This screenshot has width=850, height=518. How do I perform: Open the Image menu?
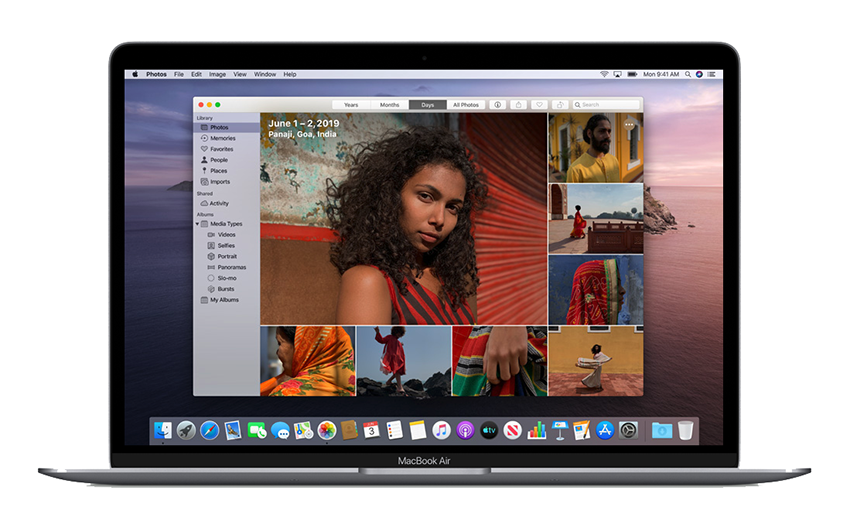pyautogui.click(x=217, y=74)
